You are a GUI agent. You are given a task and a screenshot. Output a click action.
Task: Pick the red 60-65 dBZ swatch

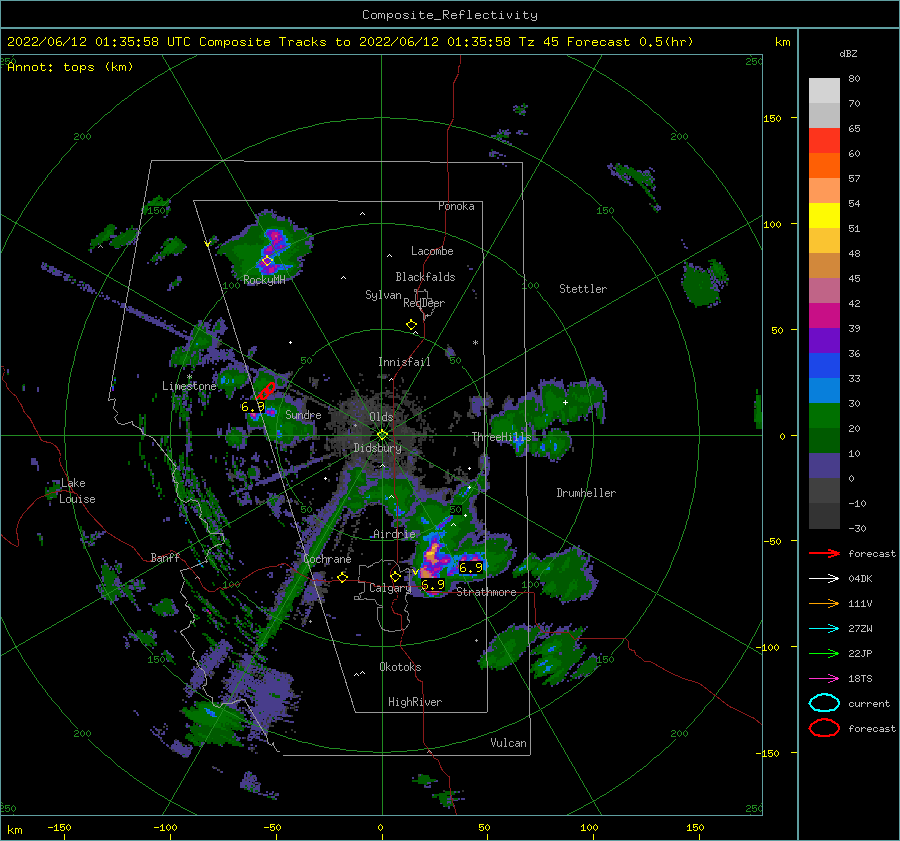(x=824, y=141)
